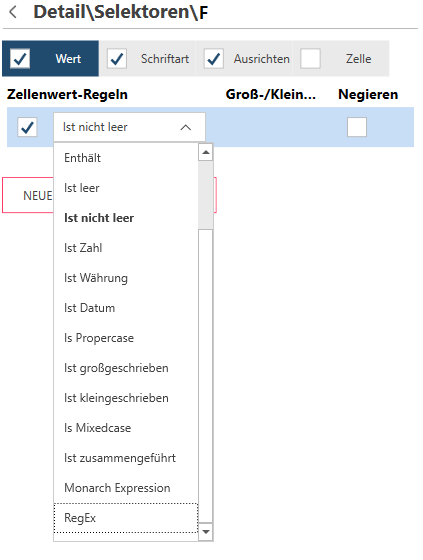Image resolution: width=423 pixels, height=560 pixels.
Task: Click the 'Negieren' column header
Action: [368, 95]
